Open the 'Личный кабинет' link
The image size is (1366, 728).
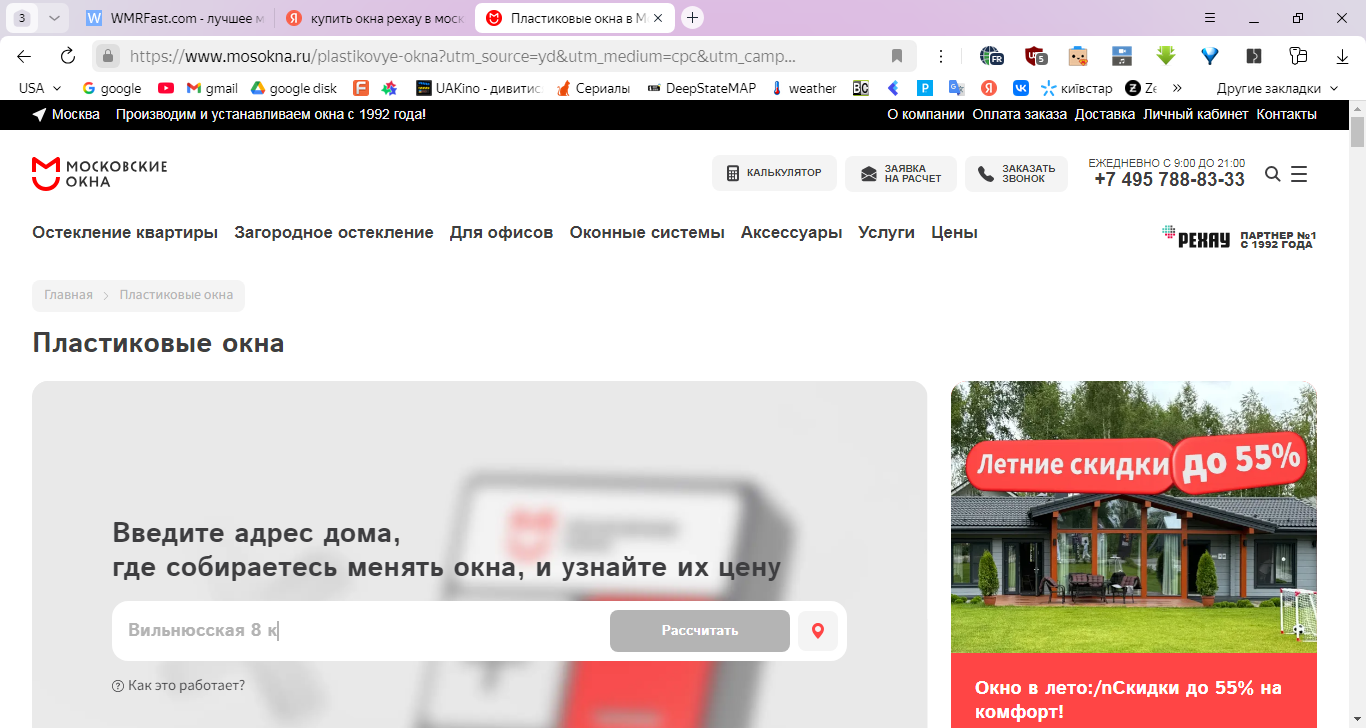point(1196,114)
